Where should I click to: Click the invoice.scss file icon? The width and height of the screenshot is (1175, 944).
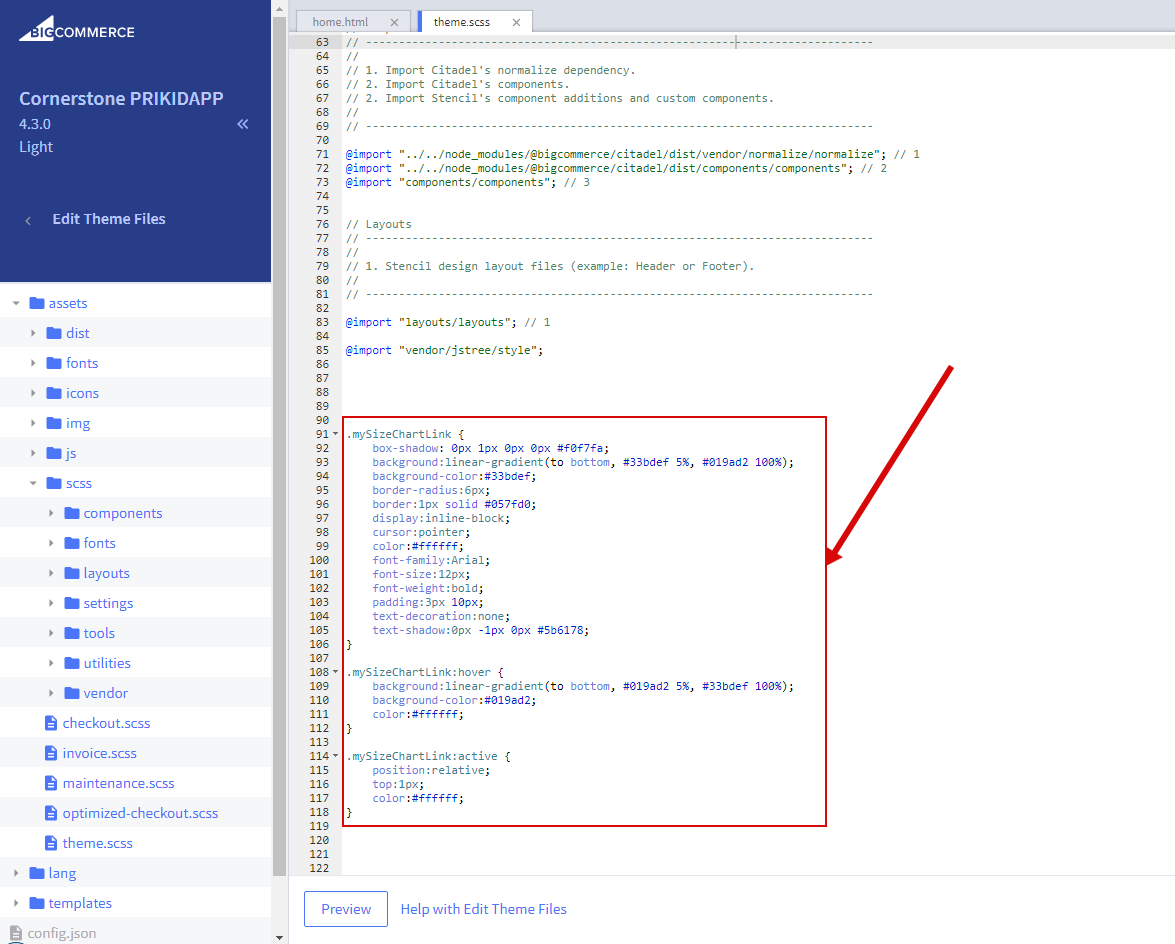pyautogui.click(x=51, y=753)
